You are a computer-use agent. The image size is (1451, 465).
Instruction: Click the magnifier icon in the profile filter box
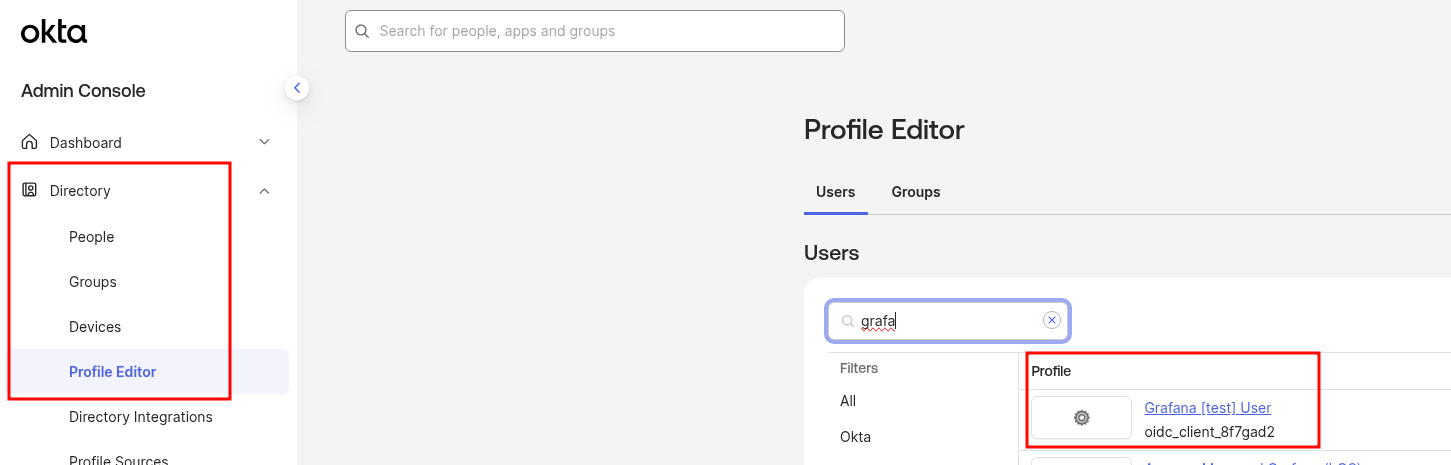pos(847,321)
